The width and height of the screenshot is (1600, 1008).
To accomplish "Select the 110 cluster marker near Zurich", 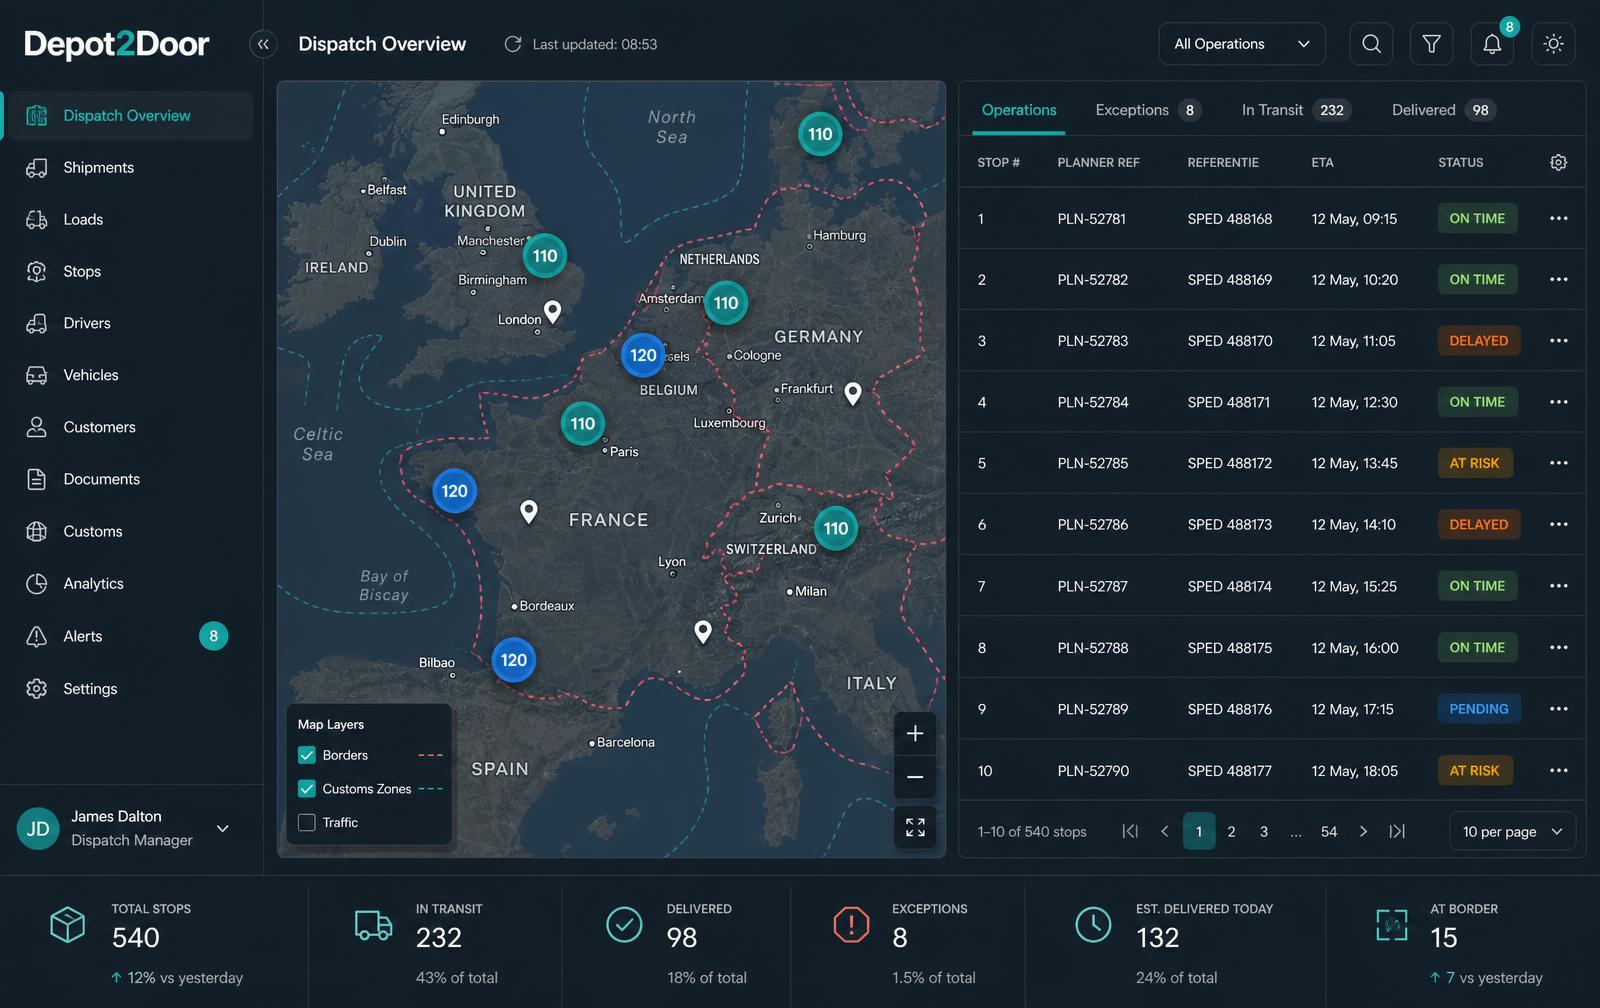I will 836,528.
